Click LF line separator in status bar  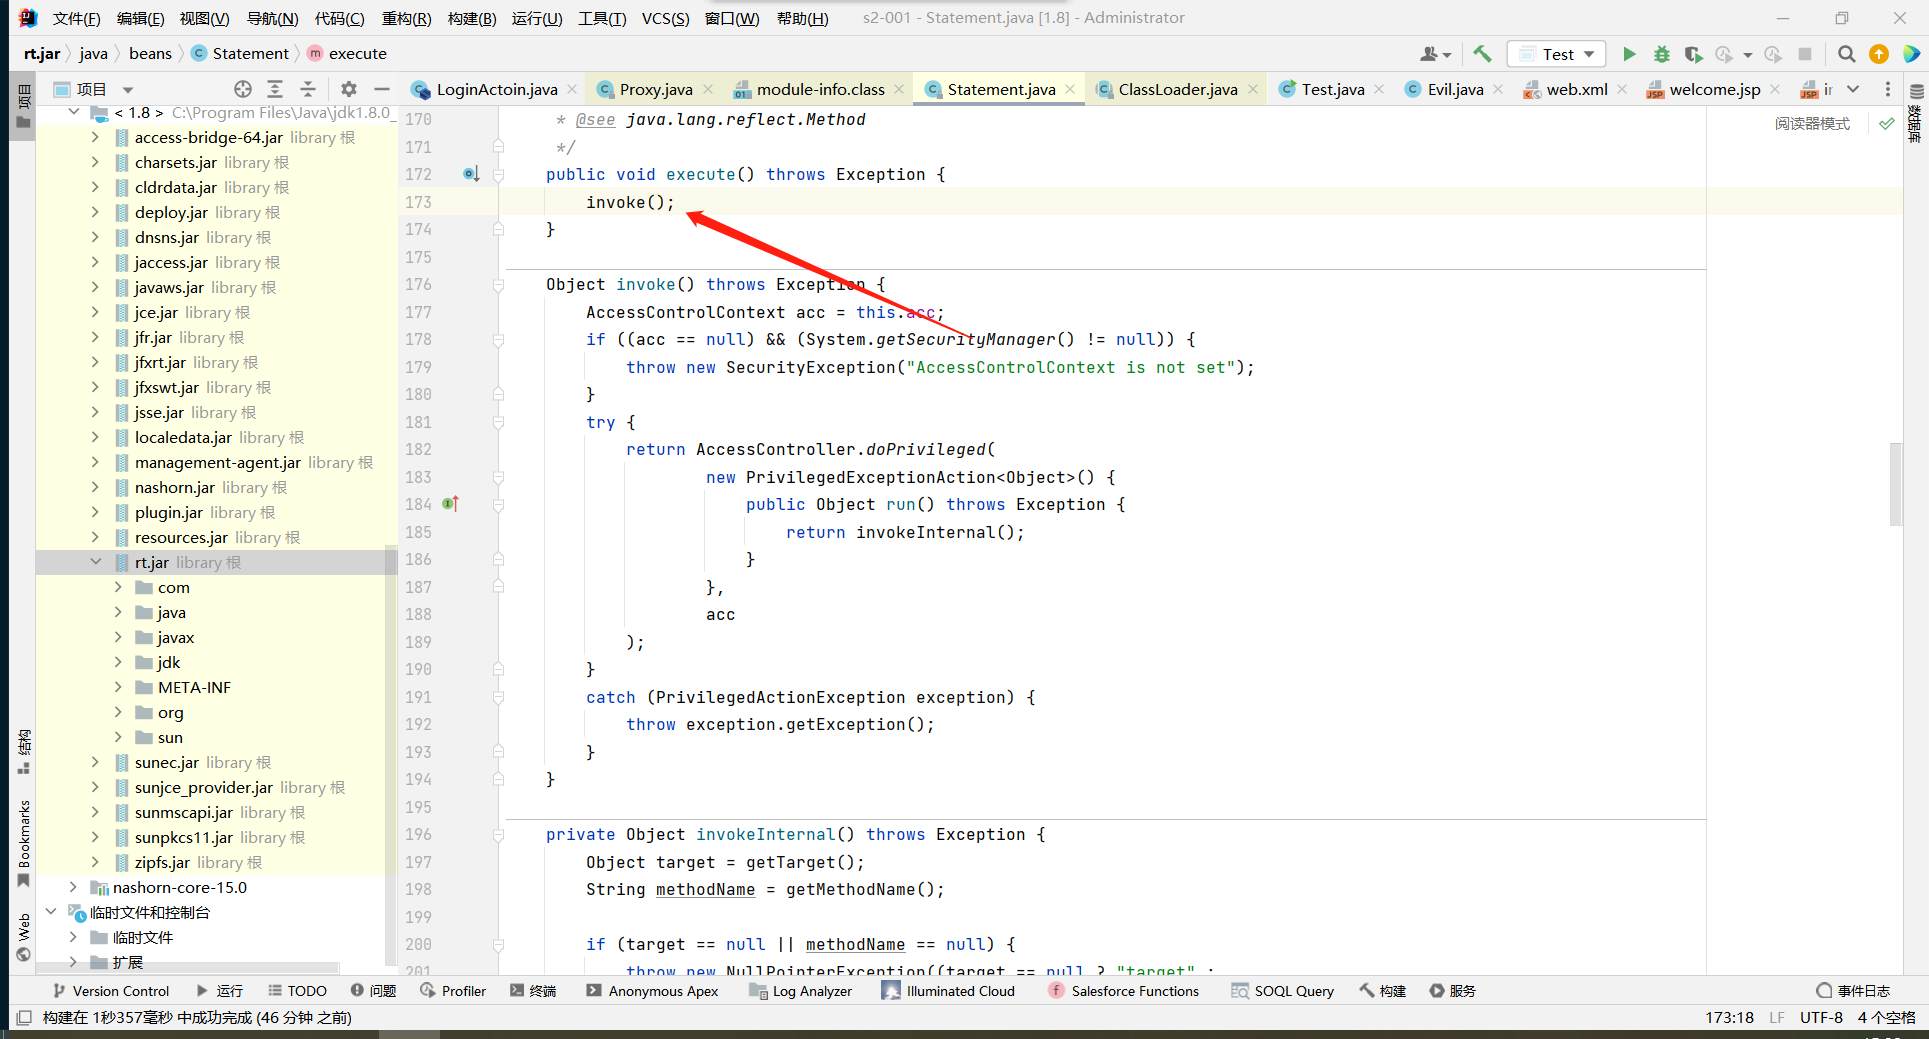(1777, 1018)
